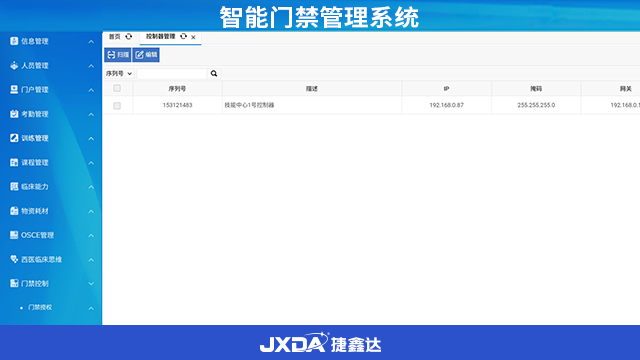This screenshot has height=360, width=640.
Task: Click the IP column header
Action: pyautogui.click(x=447, y=89)
